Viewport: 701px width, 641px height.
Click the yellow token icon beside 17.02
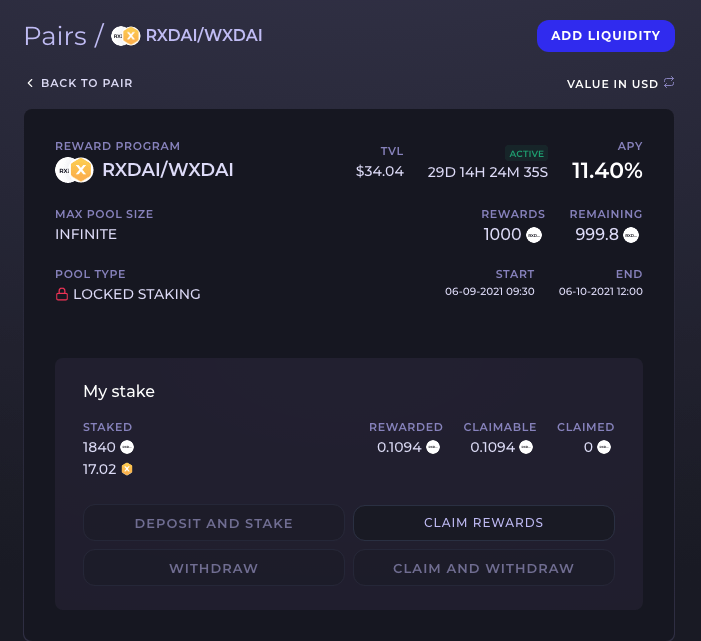click(x=127, y=469)
